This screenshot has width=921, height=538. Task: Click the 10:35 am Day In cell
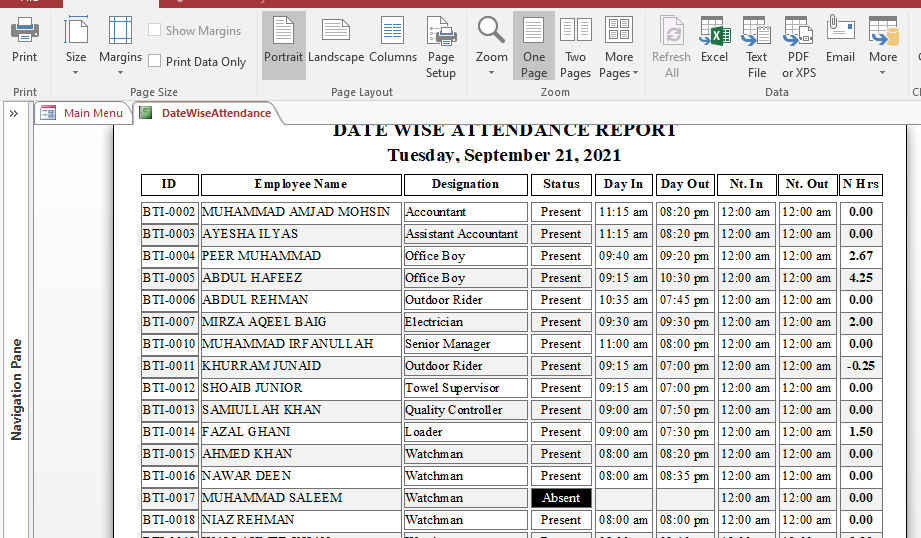click(623, 300)
